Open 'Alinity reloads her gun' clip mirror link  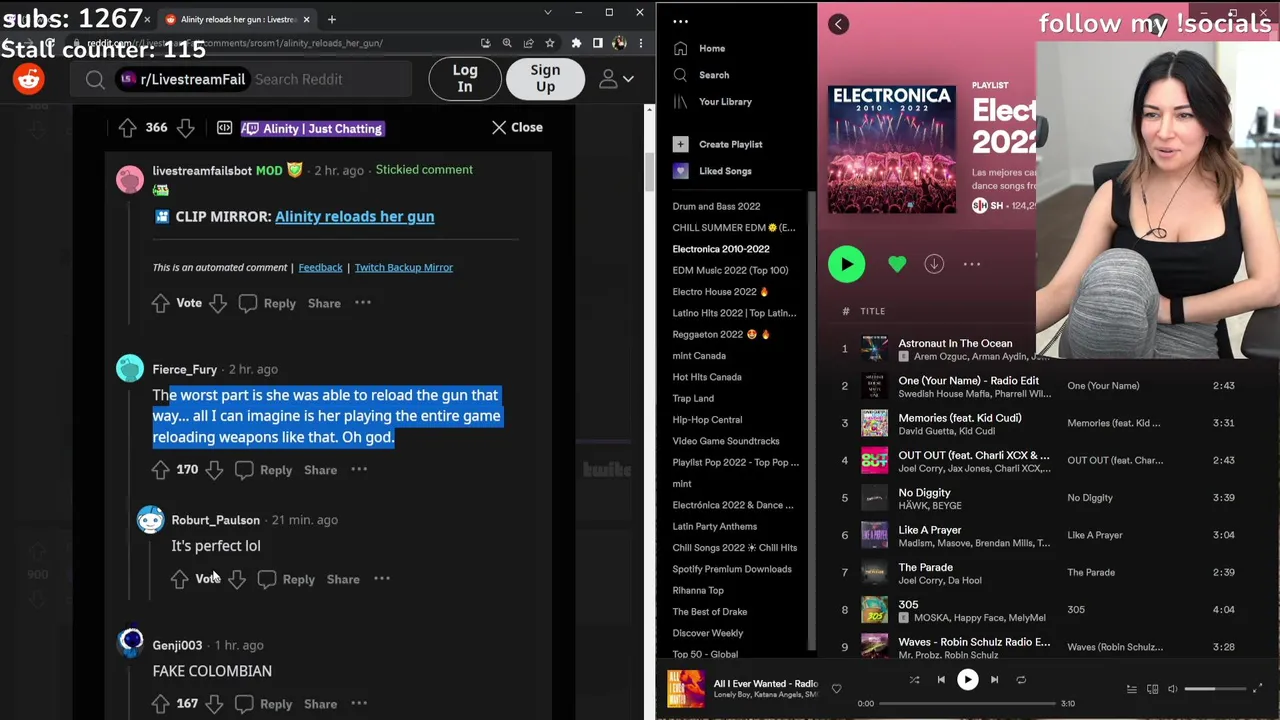(x=354, y=216)
